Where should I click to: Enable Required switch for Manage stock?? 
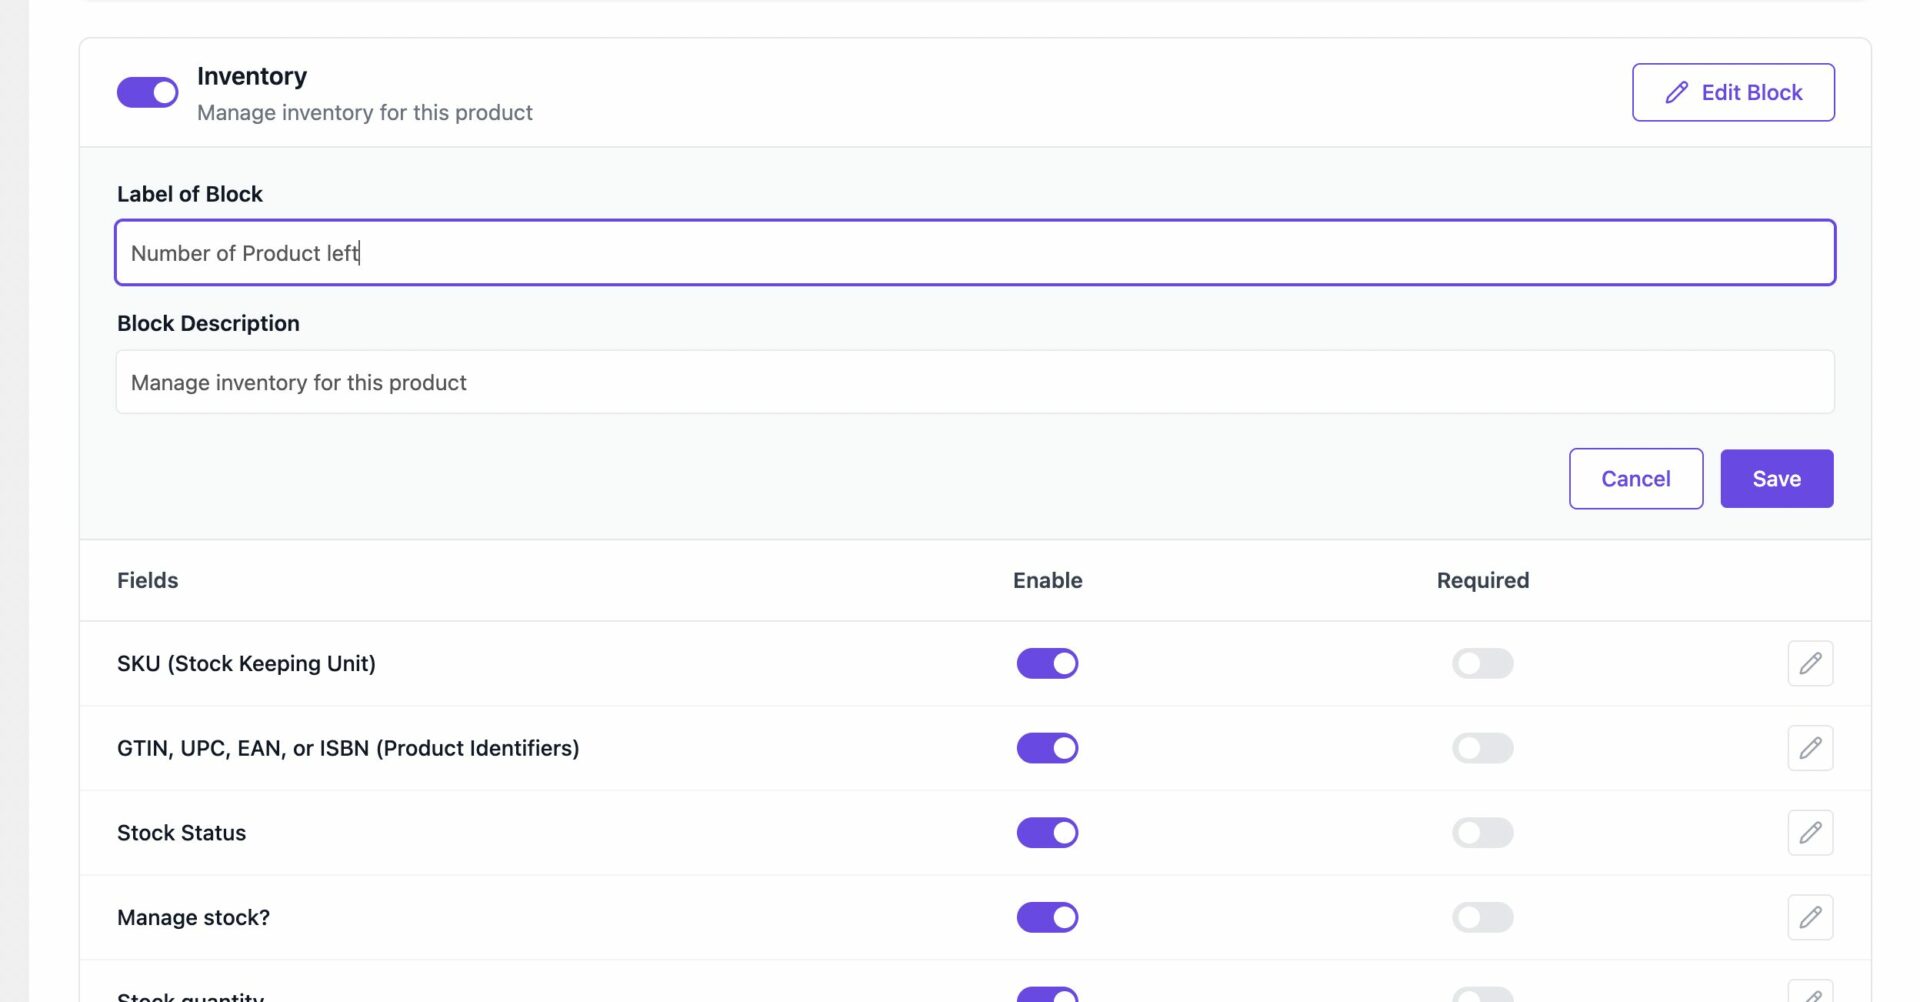[1483, 917]
